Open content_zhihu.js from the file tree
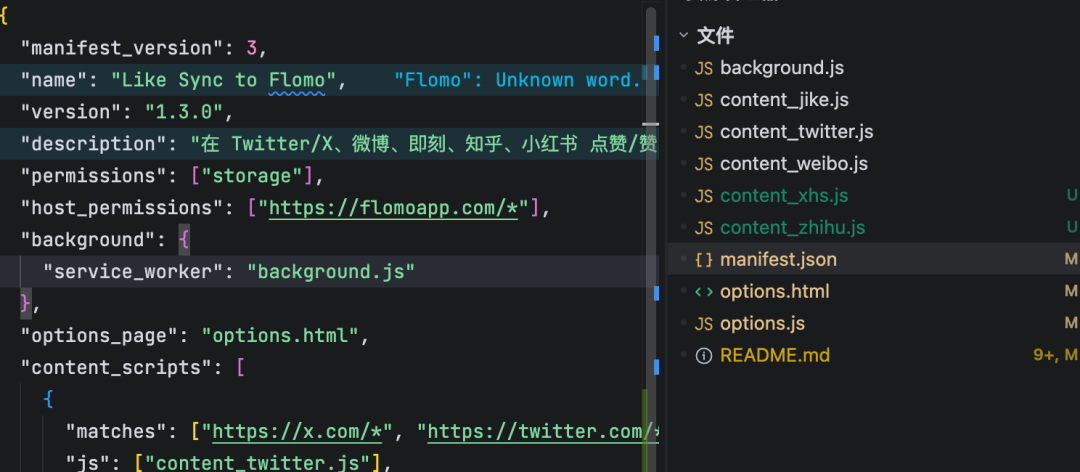 click(x=792, y=228)
